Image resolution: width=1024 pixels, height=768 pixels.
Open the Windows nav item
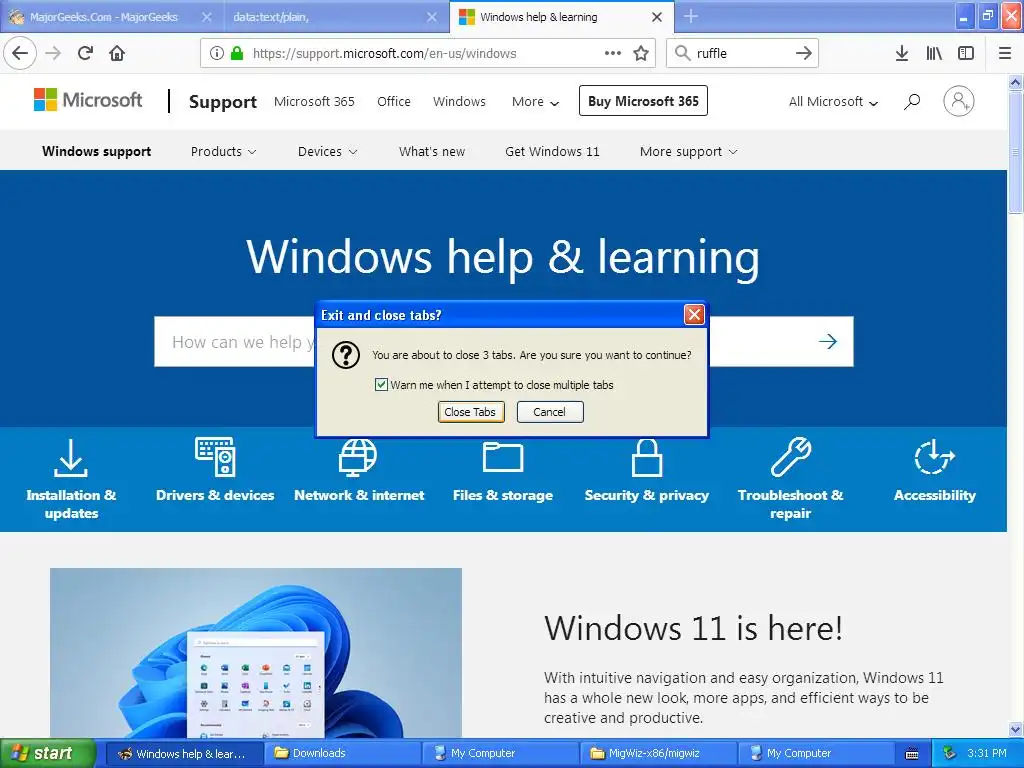[x=459, y=101]
